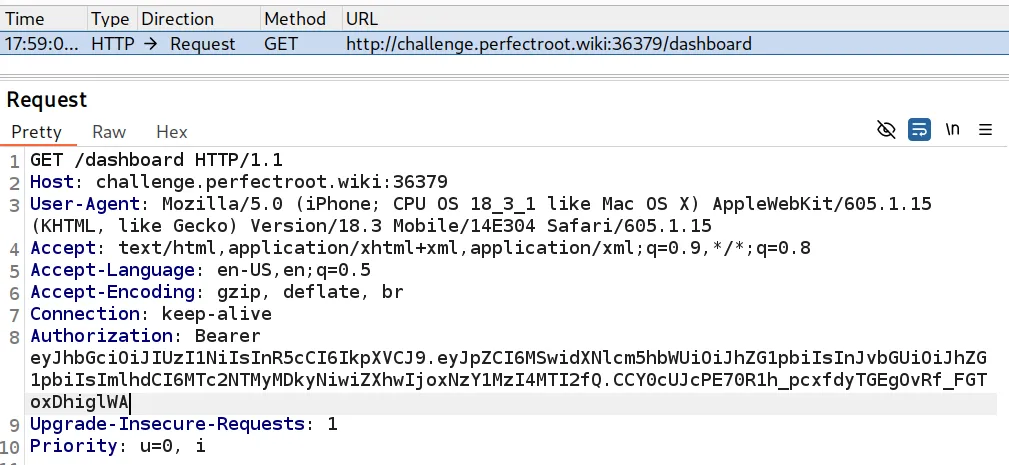The width and height of the screenshot is (1009, 465).
Task: Click in the Upgrade-Insecure-Requests header line
Action: tap(183, 424)
